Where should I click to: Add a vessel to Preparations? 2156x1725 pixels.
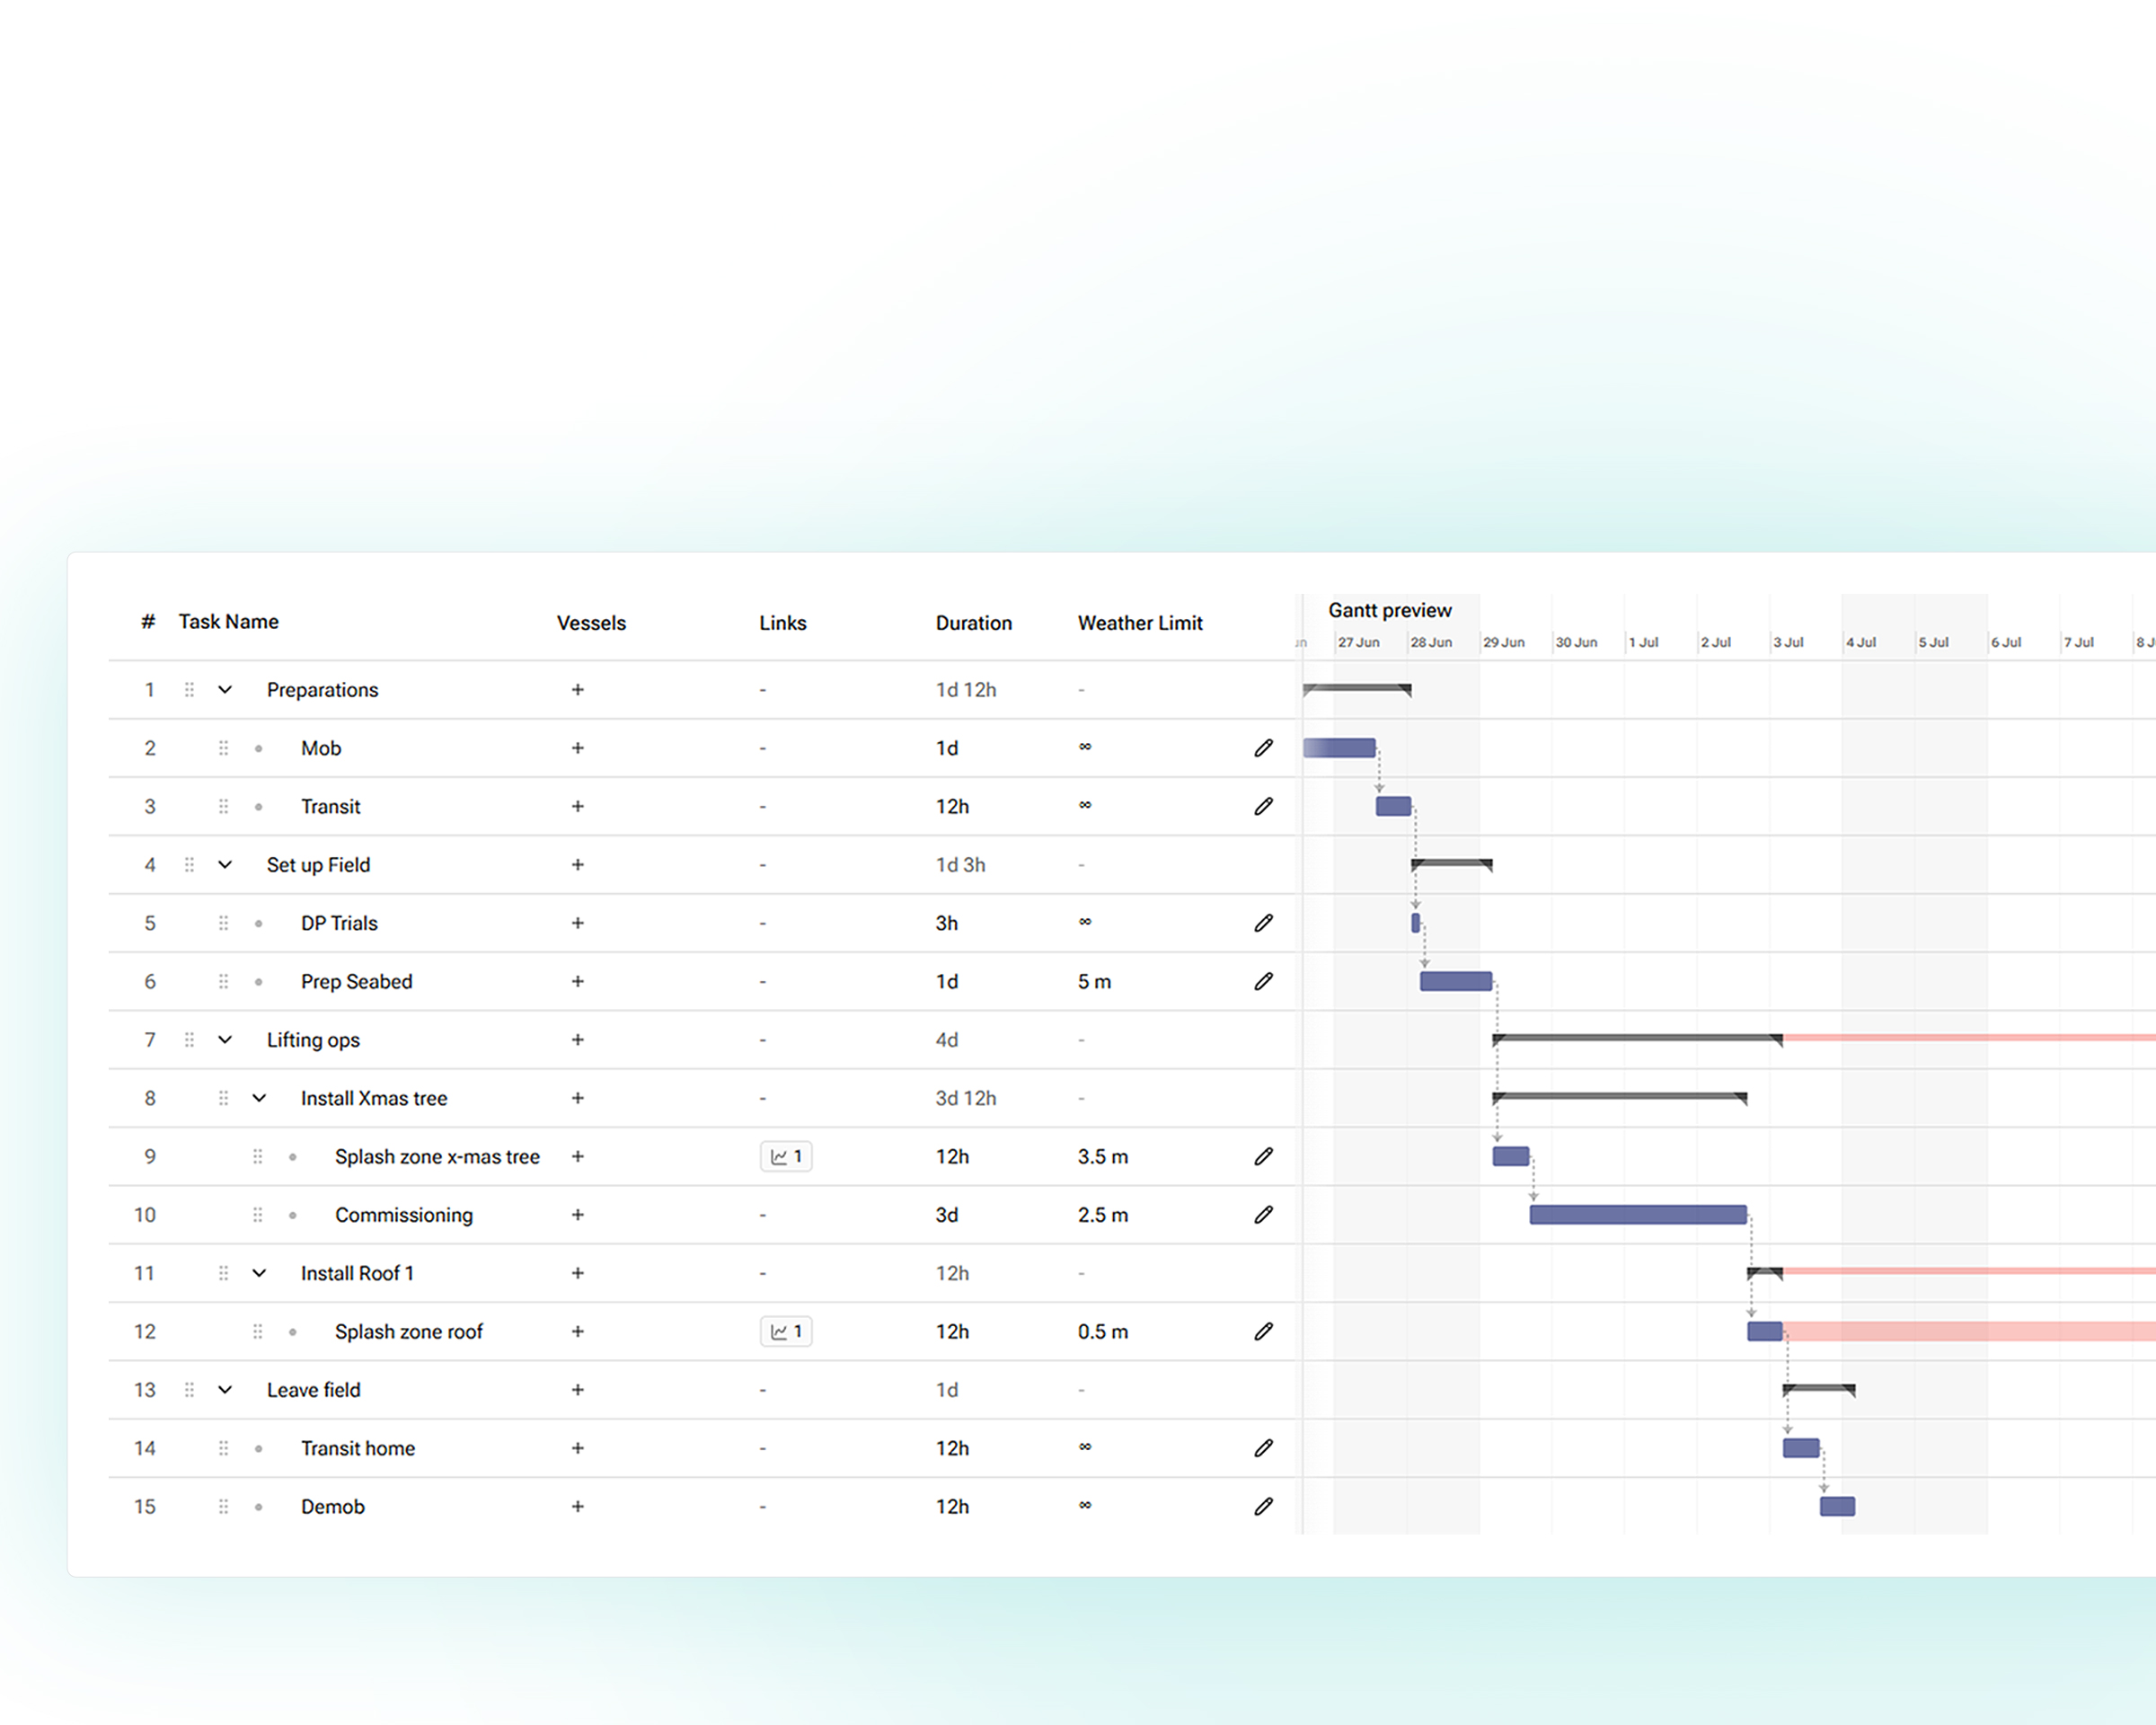click(577, 690)
